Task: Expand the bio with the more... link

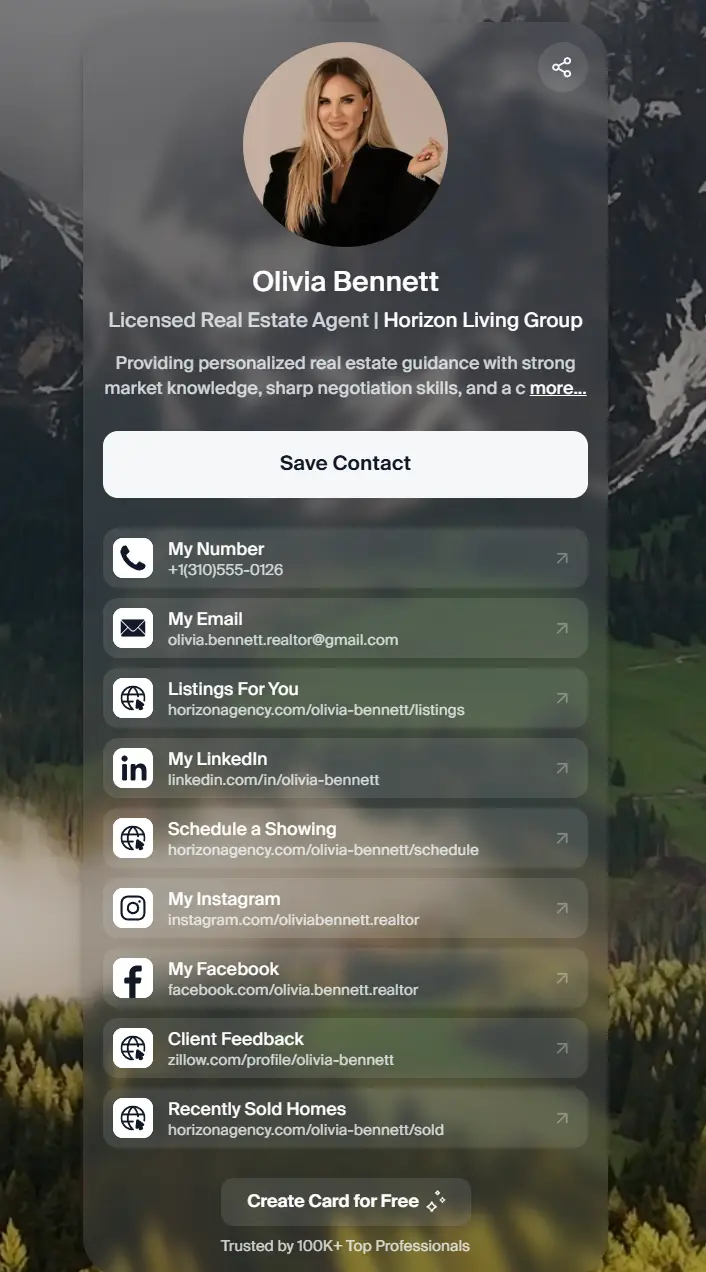Action: click(x=558, y=388)
